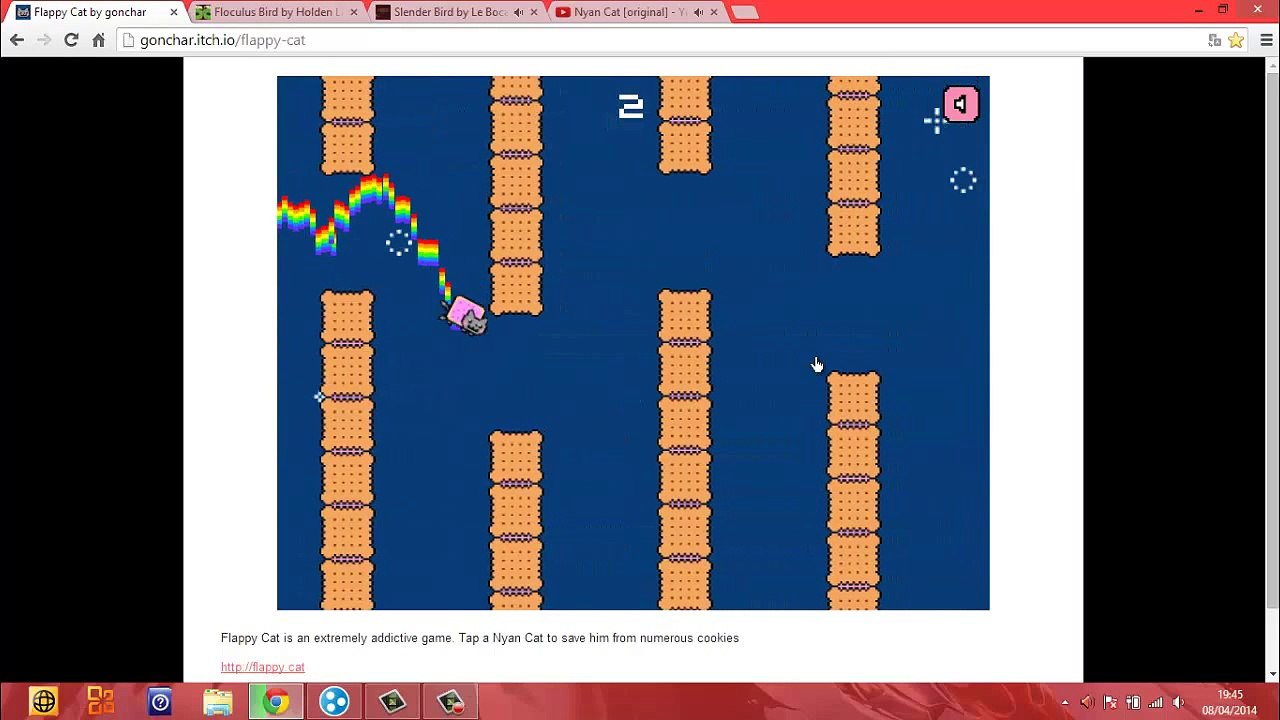Open the blue three-dot app in taskbar
1280x720 pixels.
coord(334,702)
